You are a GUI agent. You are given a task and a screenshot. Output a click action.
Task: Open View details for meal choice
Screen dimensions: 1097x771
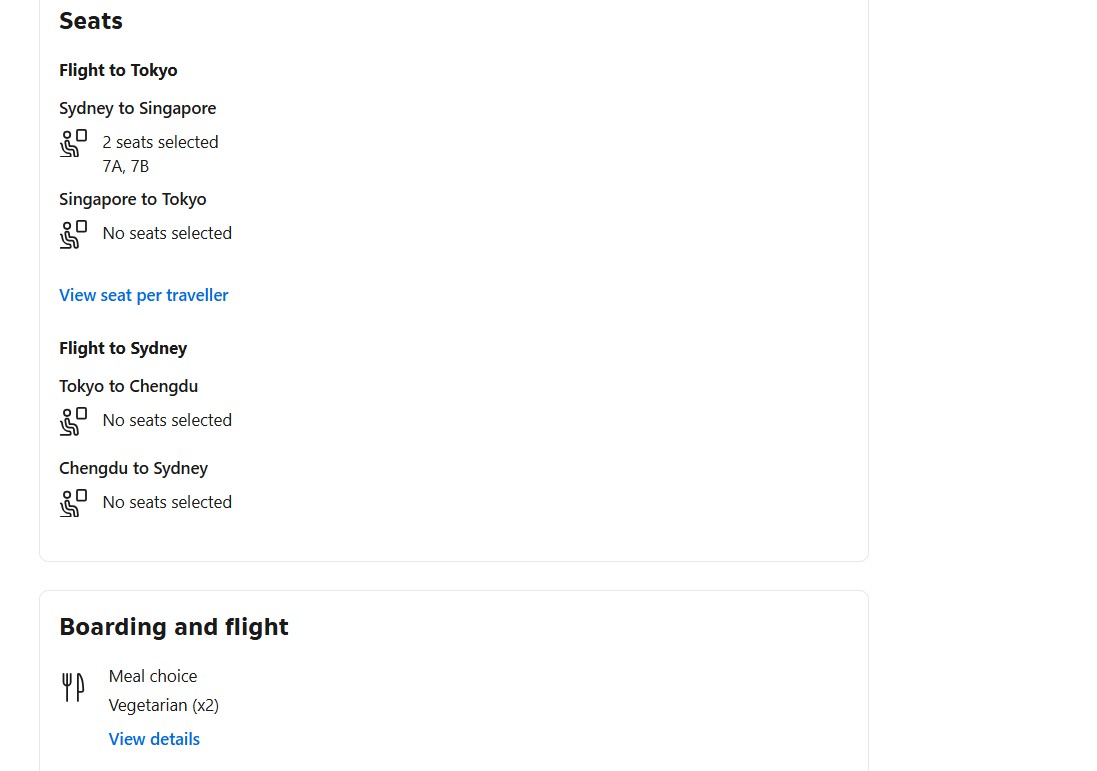click(x=154, y=739)
